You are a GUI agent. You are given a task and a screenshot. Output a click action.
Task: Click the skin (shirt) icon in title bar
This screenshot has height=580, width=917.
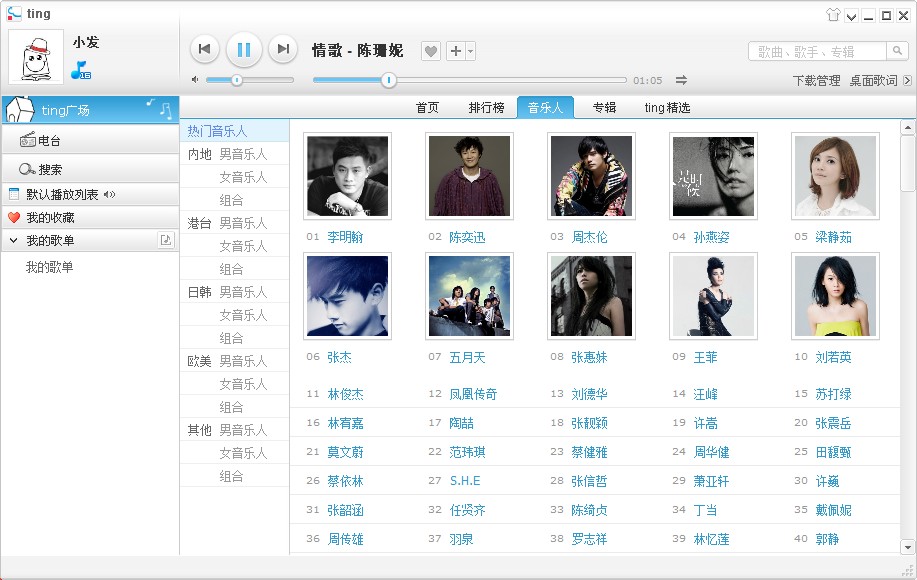point(833,15)
